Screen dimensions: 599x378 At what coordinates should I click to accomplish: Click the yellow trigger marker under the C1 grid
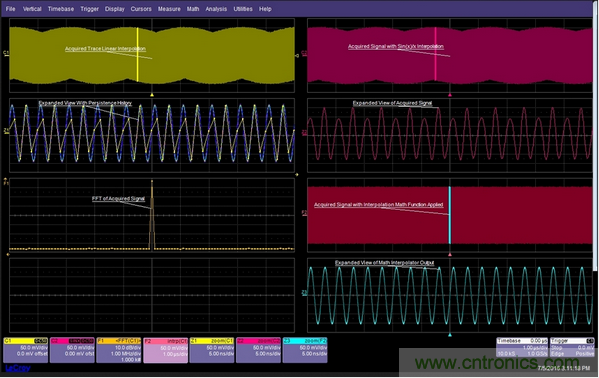click(152, 94)
